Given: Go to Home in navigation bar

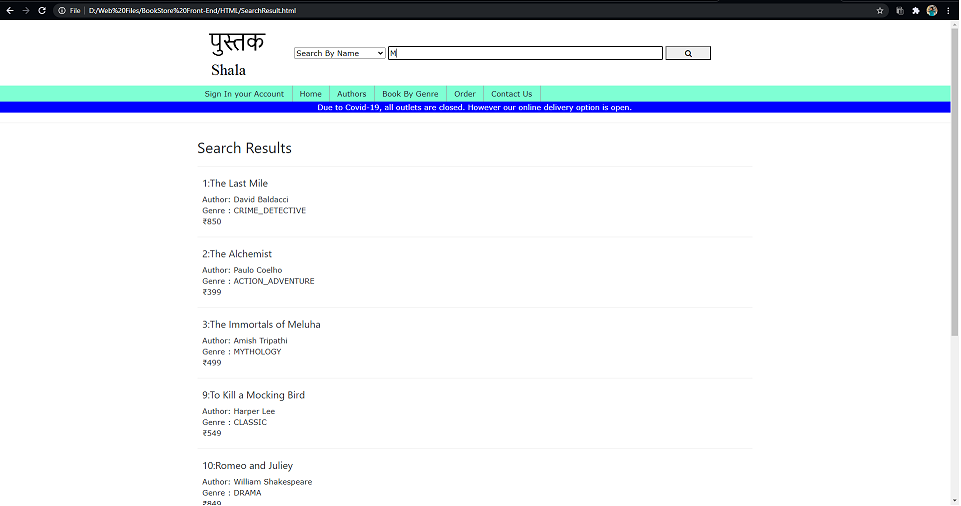Looking at the screenshot, I should click(x=310, y=94).
